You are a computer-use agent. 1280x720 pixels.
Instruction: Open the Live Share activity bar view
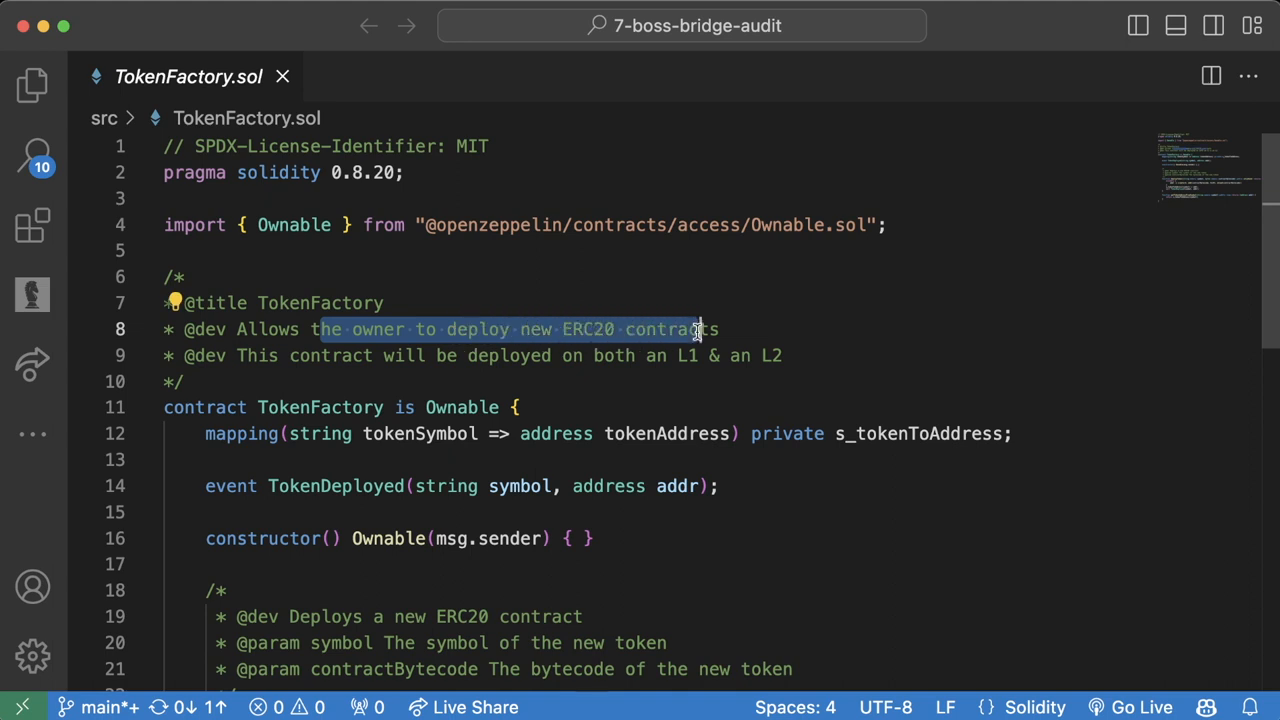[32, 364]
